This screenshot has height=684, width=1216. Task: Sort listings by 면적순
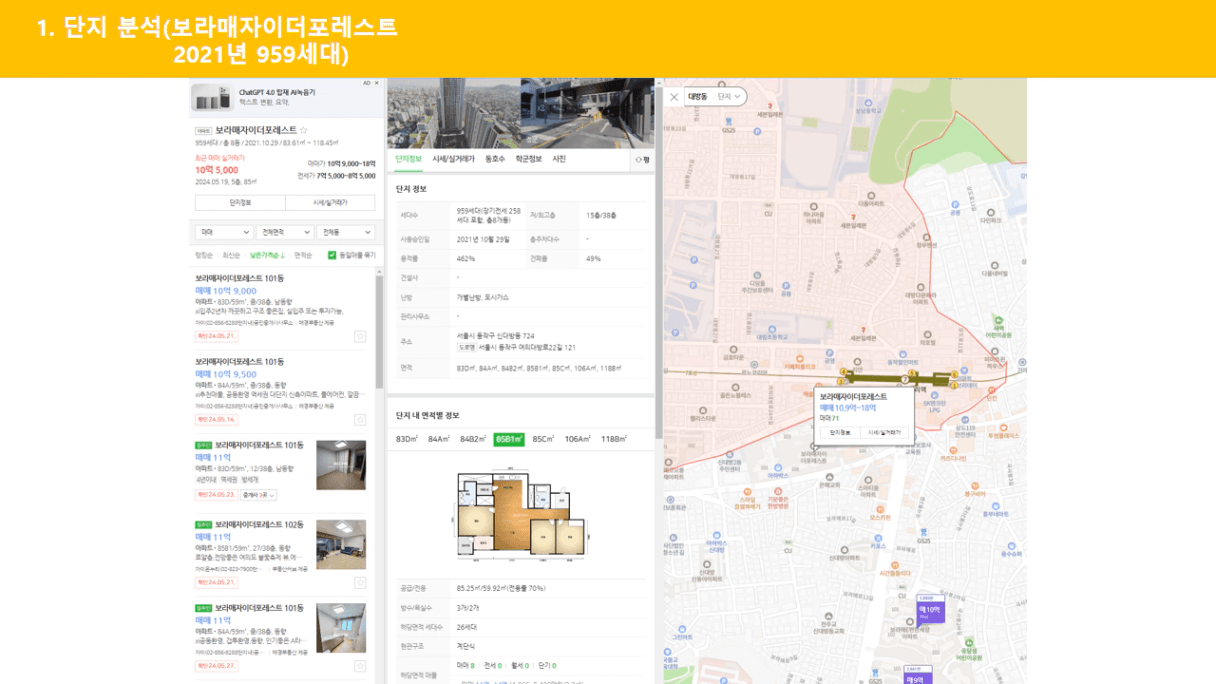point(303,255)
